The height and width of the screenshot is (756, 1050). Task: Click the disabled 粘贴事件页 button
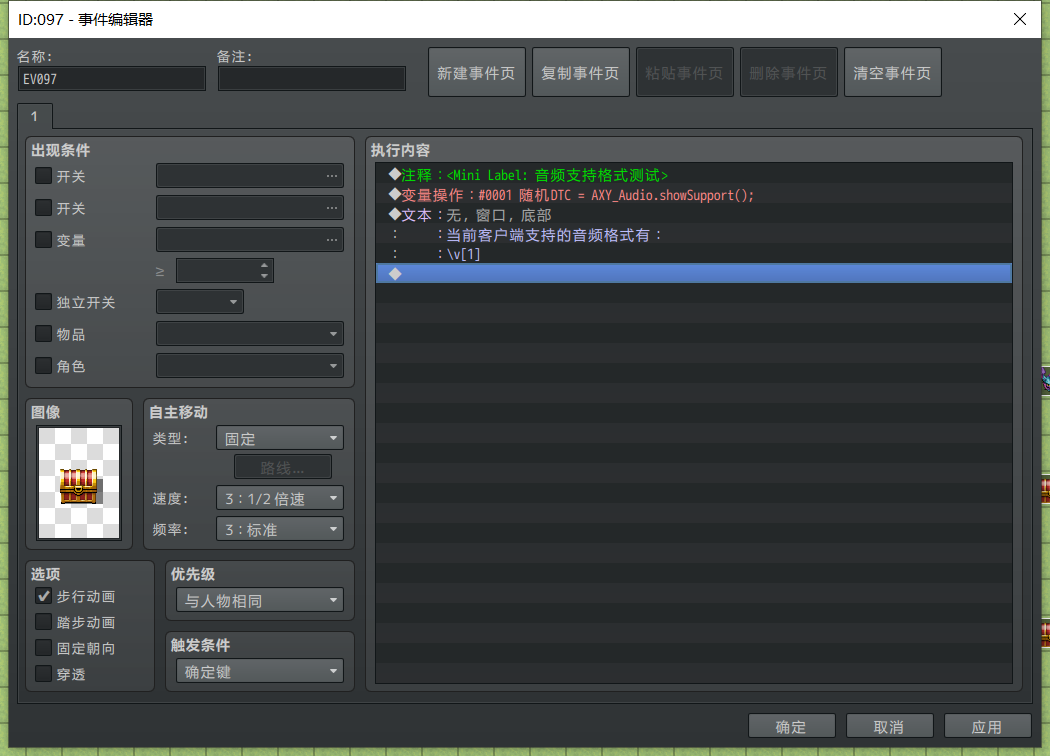pyautogui.click(x=684, y=72)
